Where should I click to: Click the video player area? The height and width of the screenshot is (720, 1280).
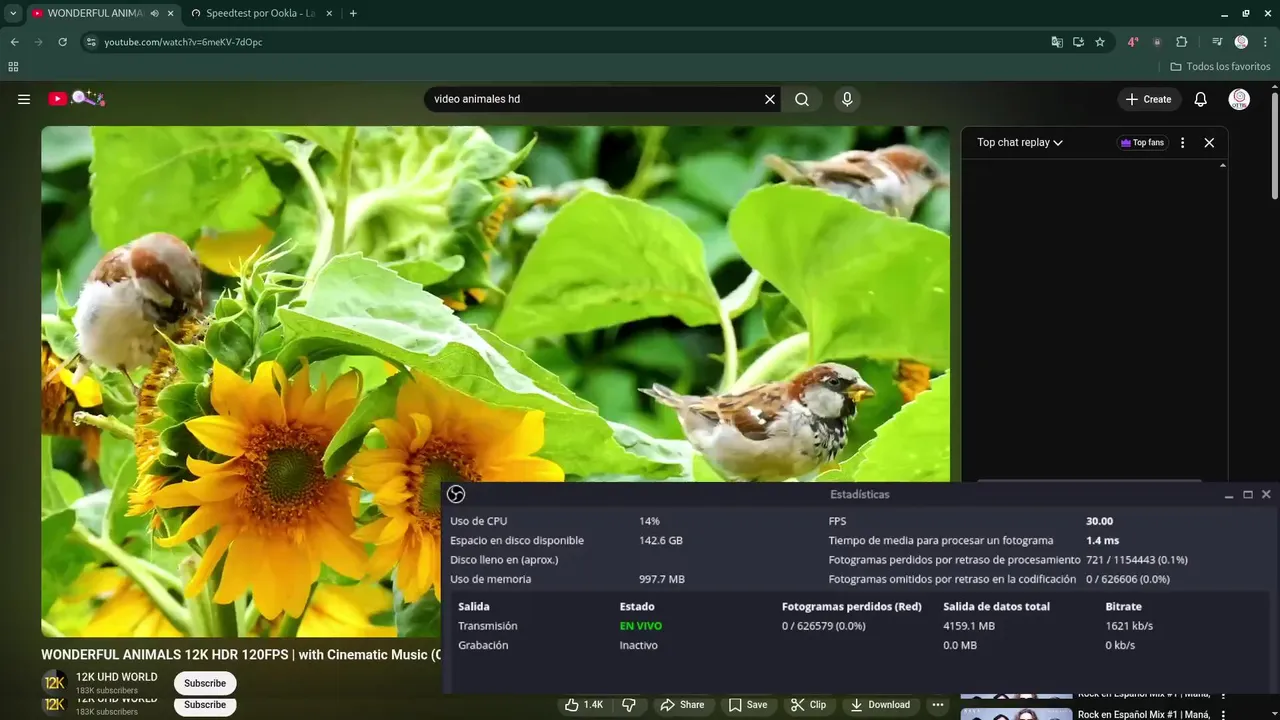point(495,381)
